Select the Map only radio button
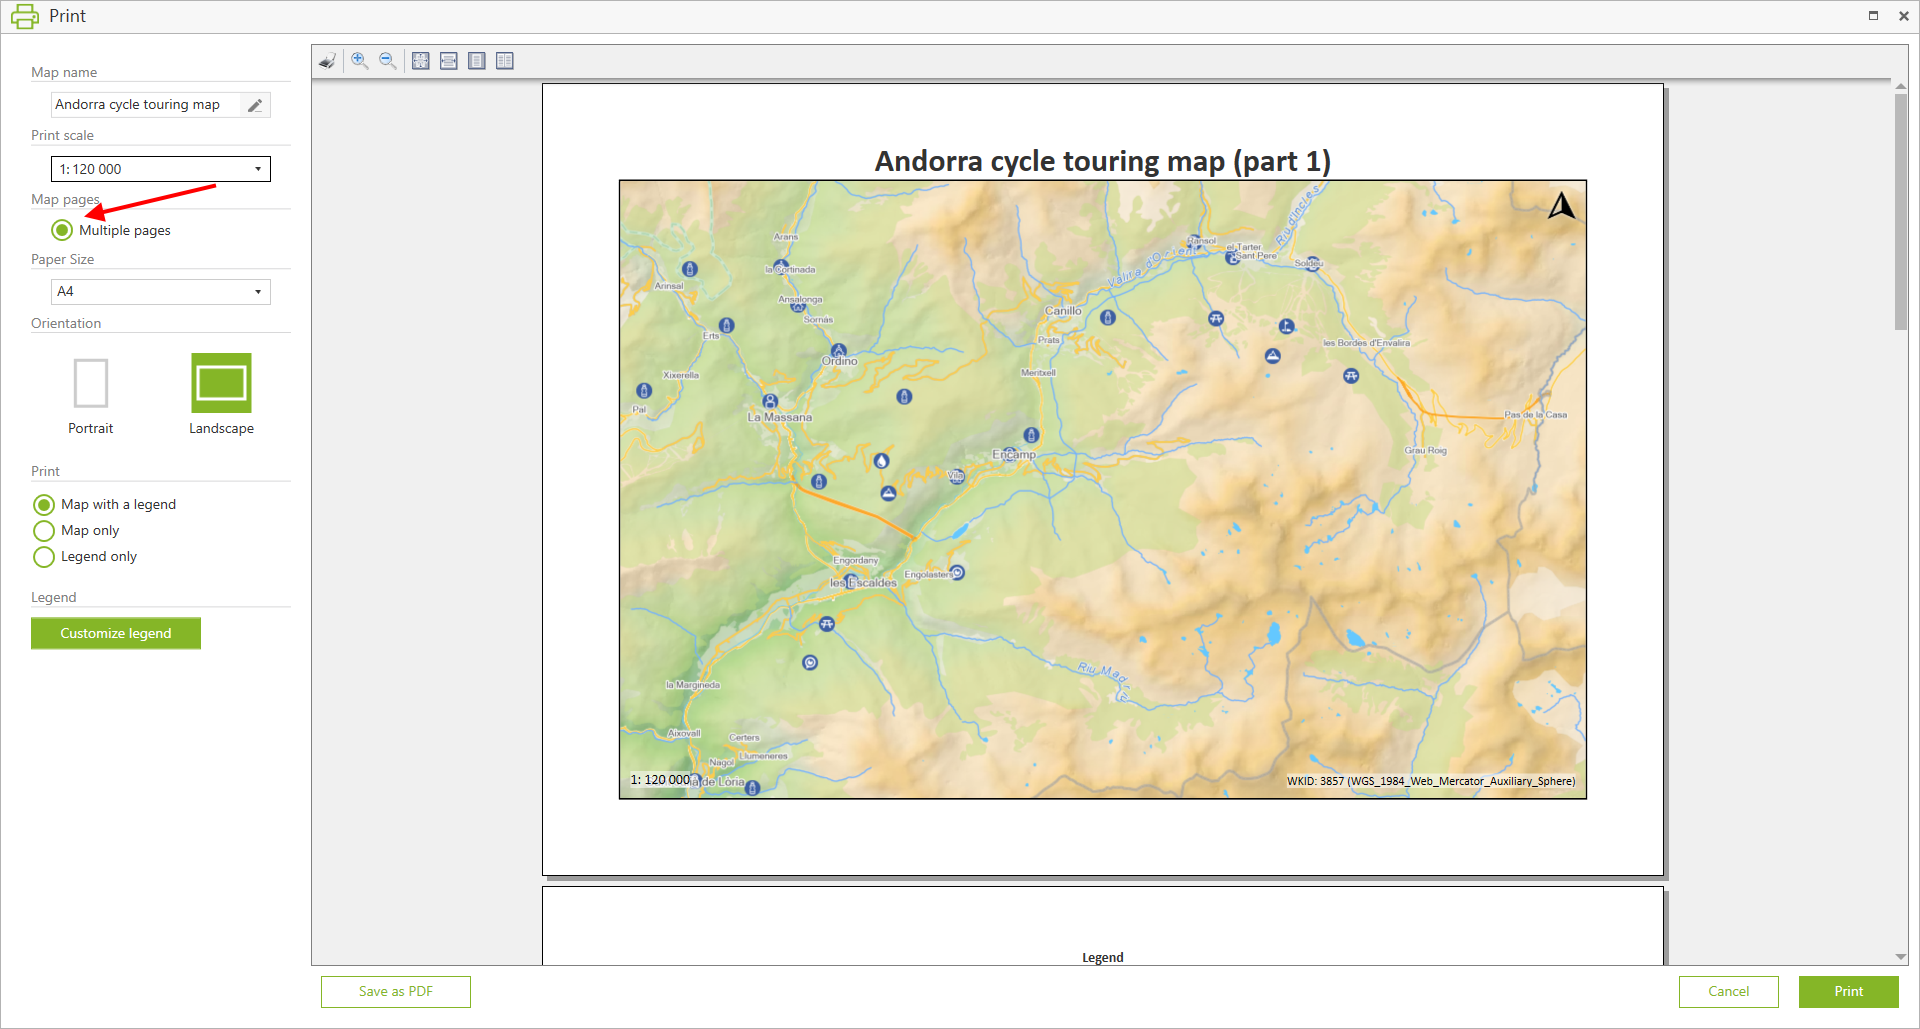 point(44,531)
